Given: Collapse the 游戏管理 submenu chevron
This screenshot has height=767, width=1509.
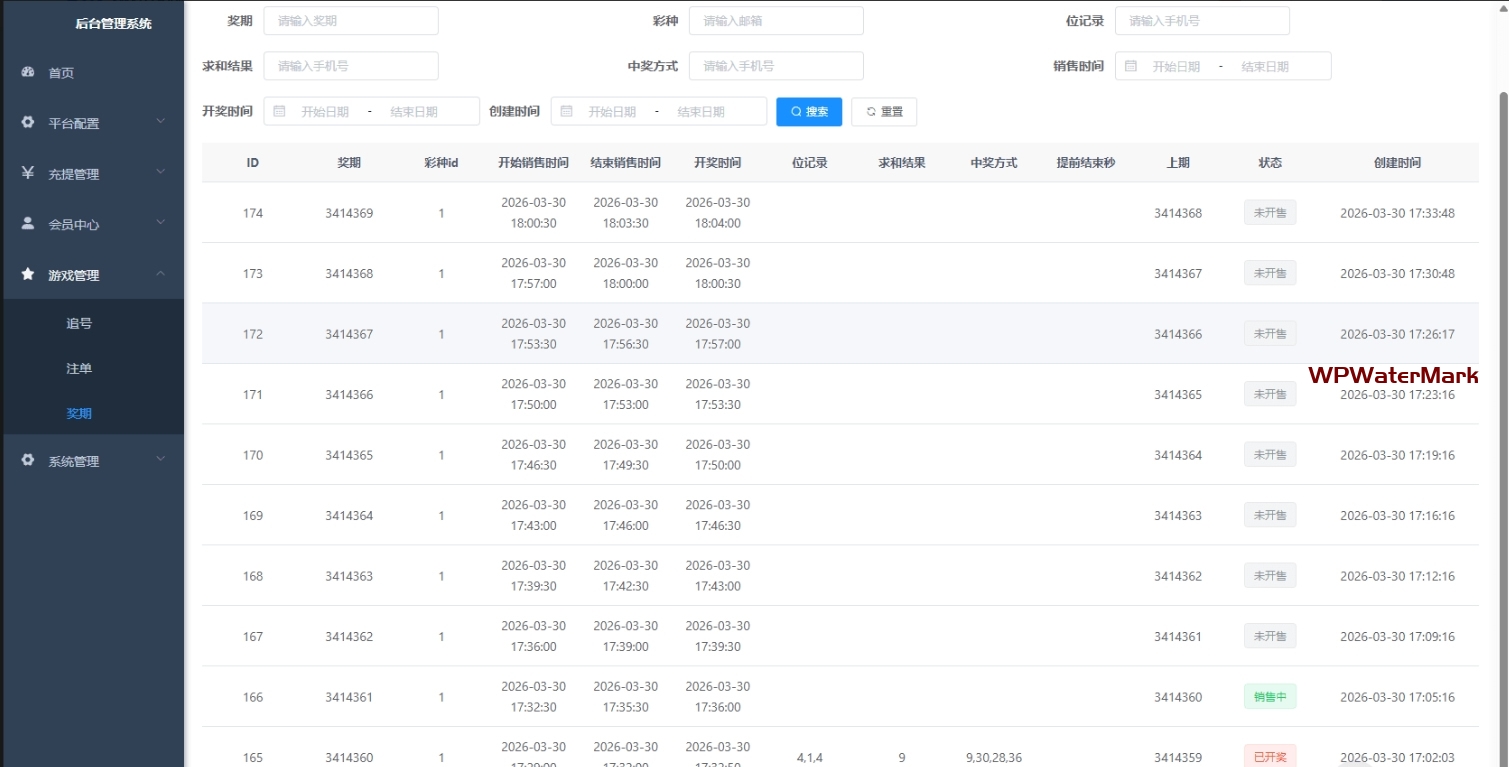Looking at the screenshot, I should (x=161, y=274).
